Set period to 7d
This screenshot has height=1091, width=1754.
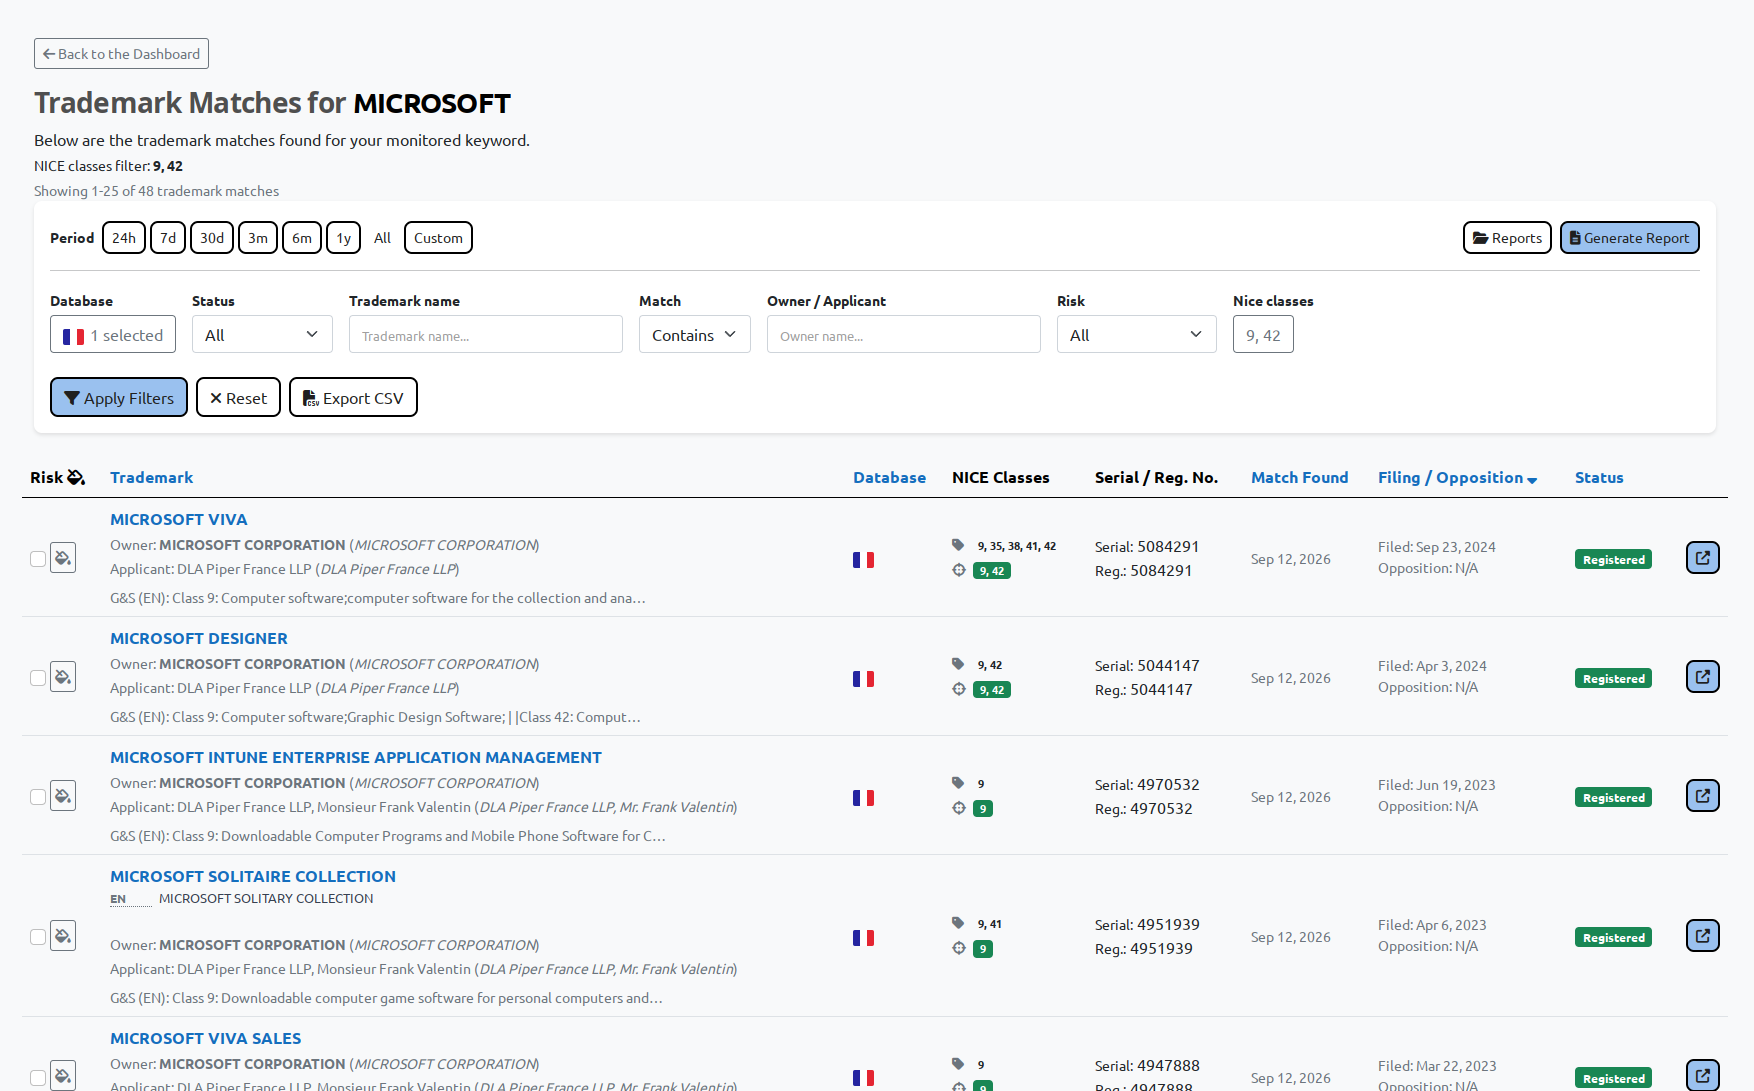coord(168,238)
